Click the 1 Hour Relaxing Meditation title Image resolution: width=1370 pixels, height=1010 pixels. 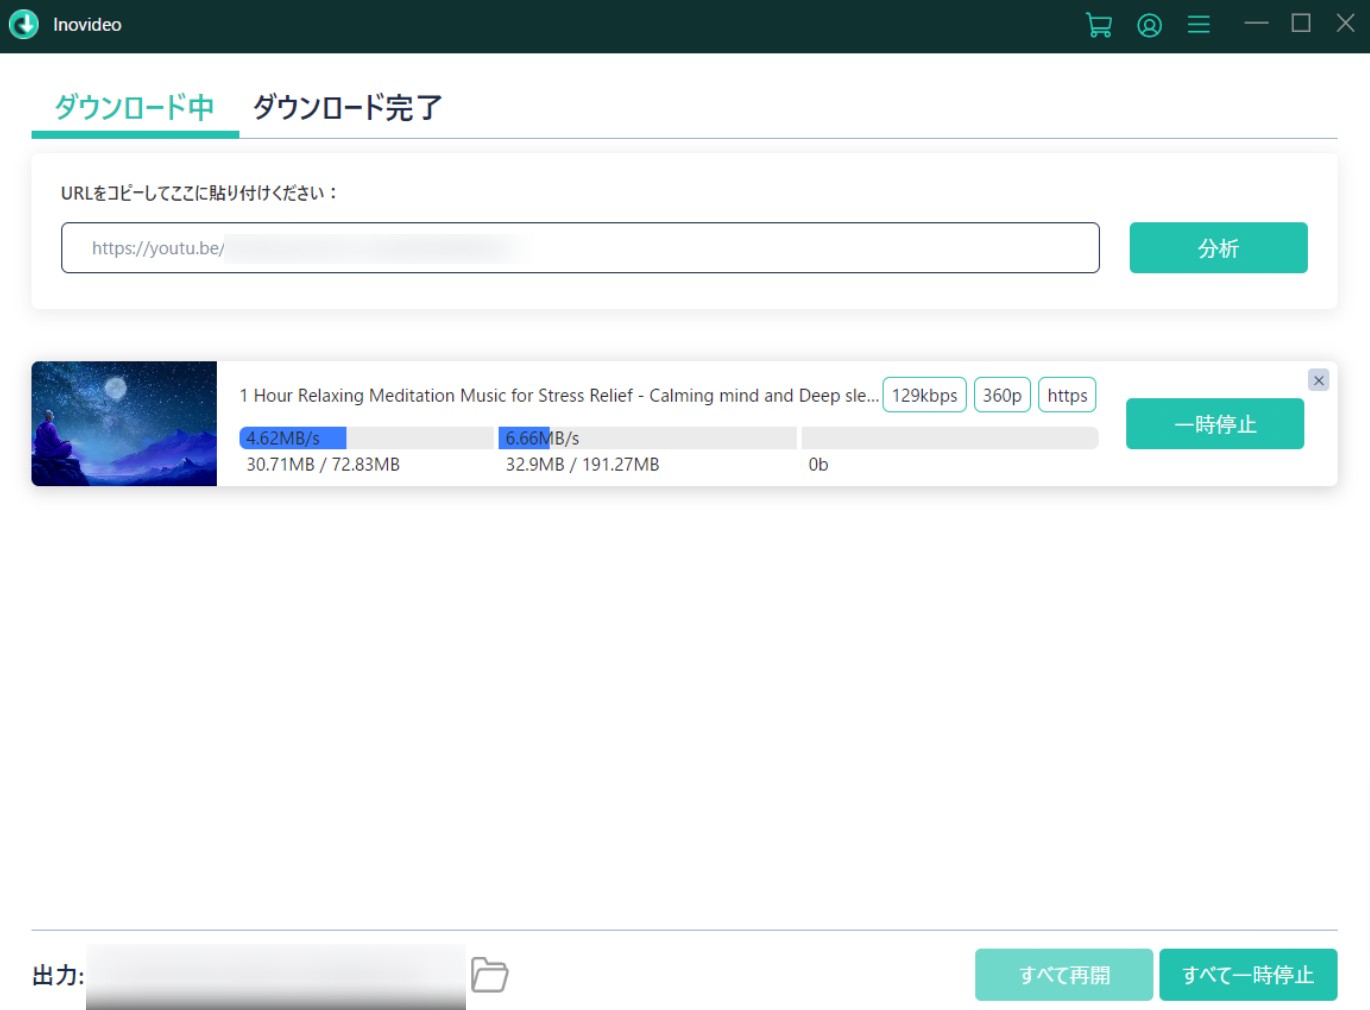(x=559, y=395)
